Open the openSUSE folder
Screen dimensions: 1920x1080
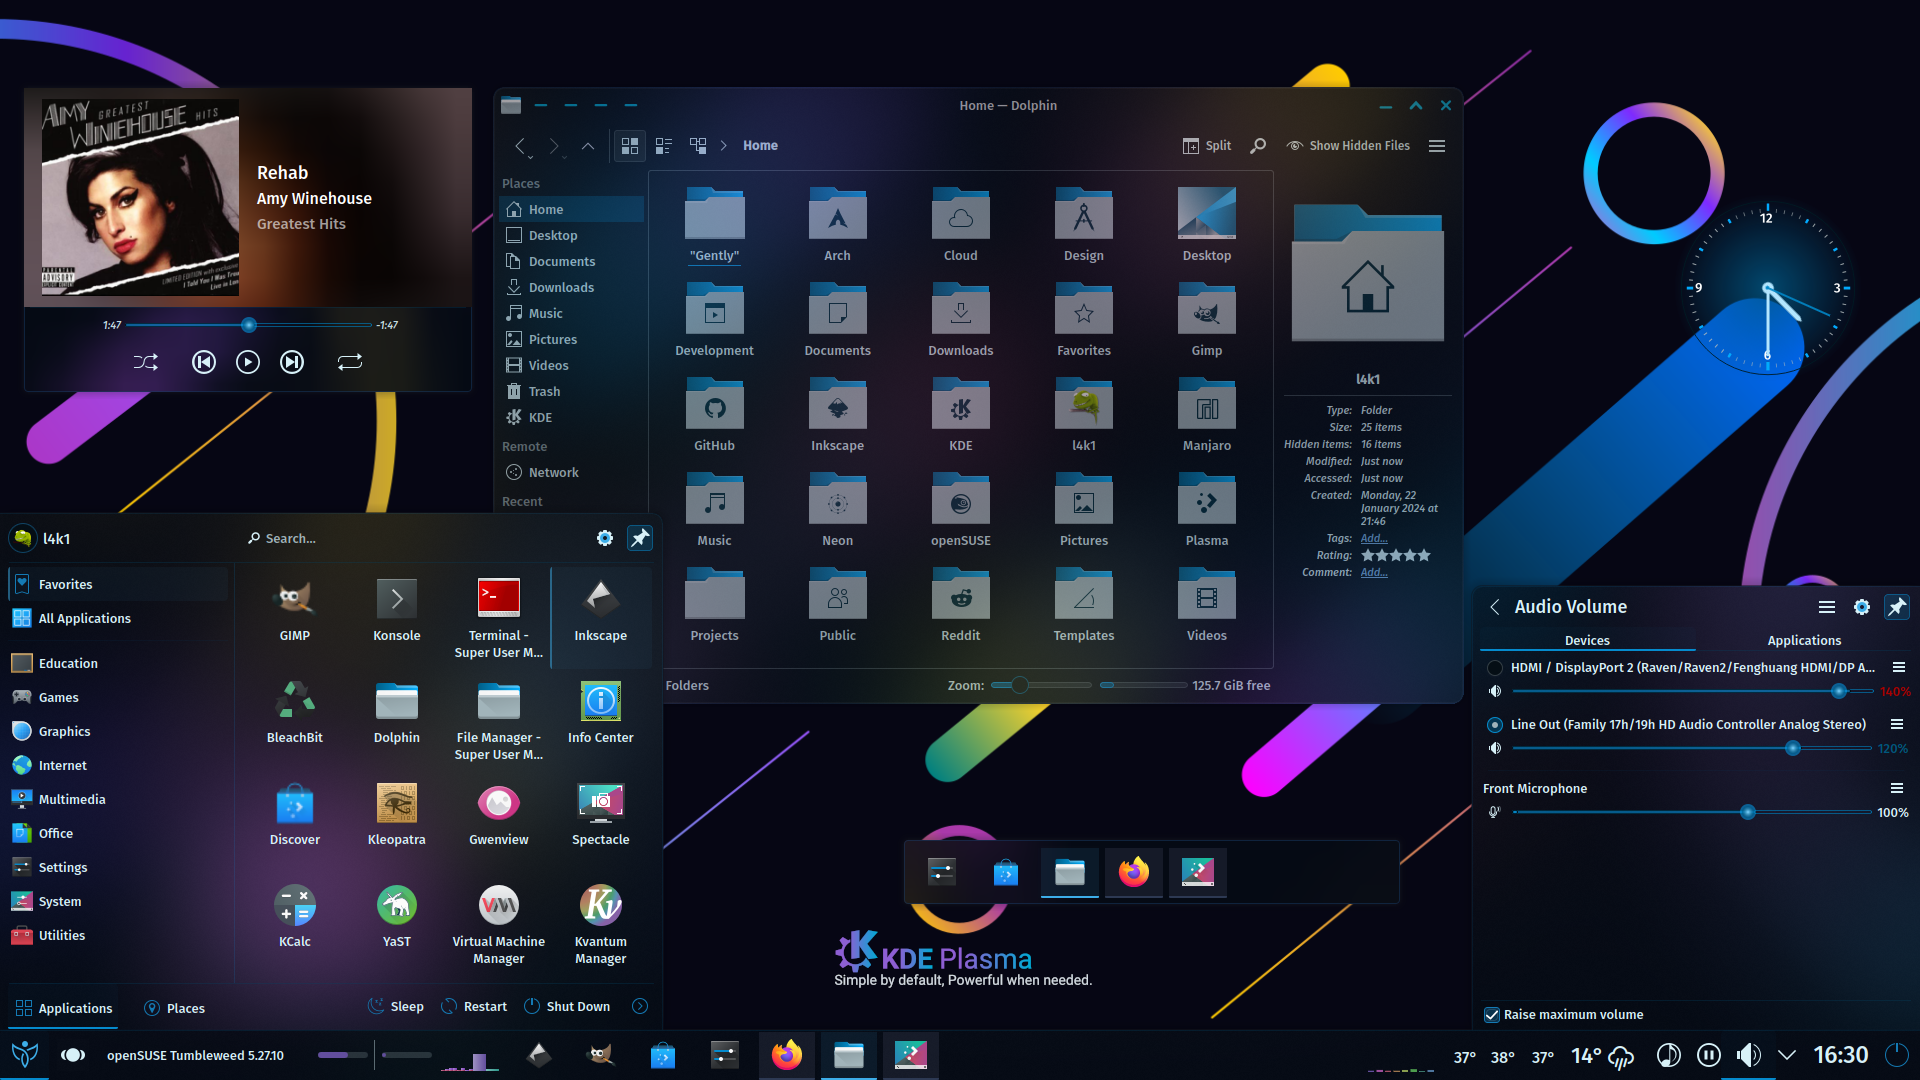pyautogui.click(x=960, y=509)
